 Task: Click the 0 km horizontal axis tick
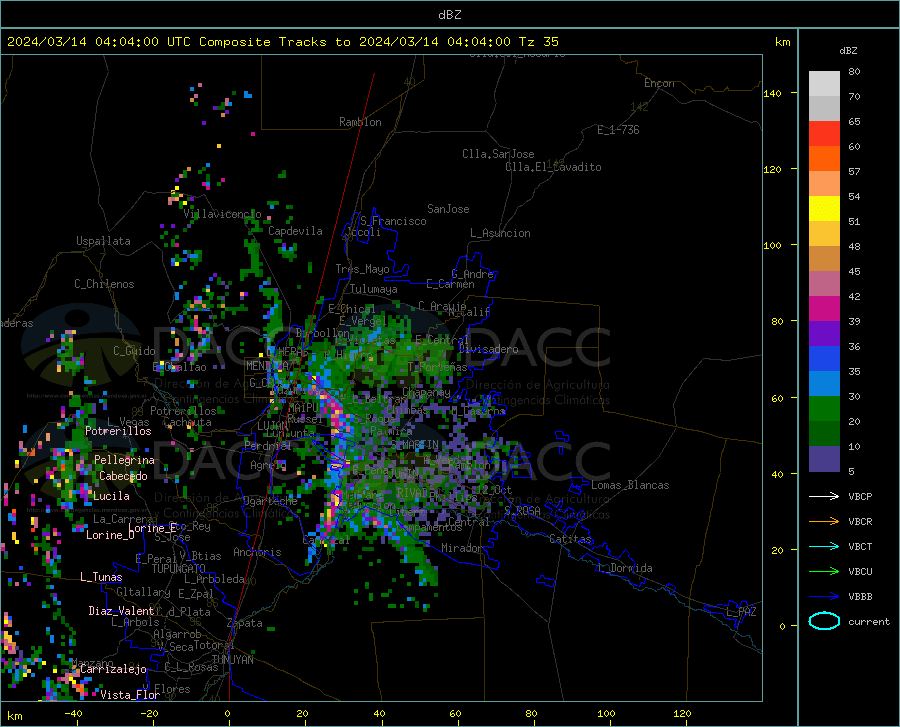pos(228,714)
